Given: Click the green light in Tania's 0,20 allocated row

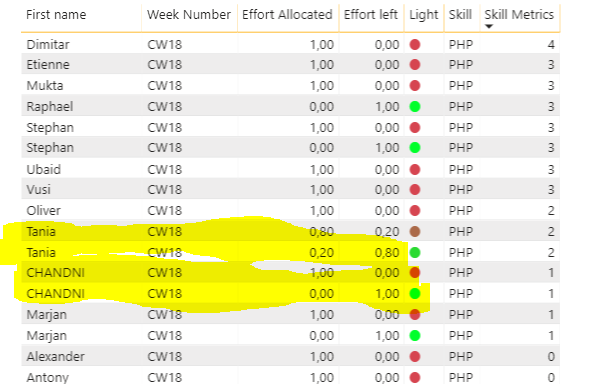Looking at the screenshot, I should pos(415,252).
